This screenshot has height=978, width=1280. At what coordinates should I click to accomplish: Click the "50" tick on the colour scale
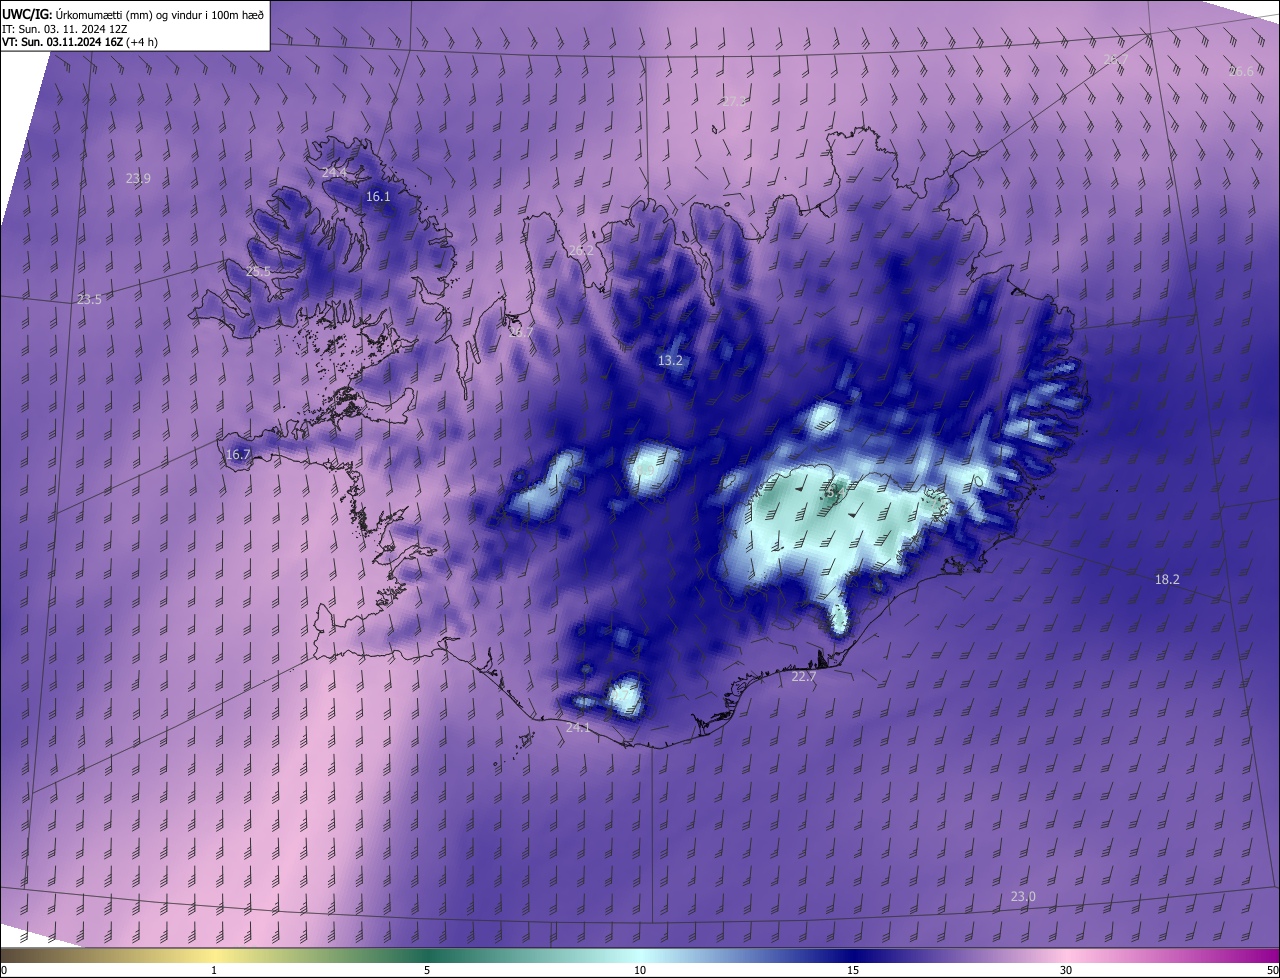[1272, 970]
